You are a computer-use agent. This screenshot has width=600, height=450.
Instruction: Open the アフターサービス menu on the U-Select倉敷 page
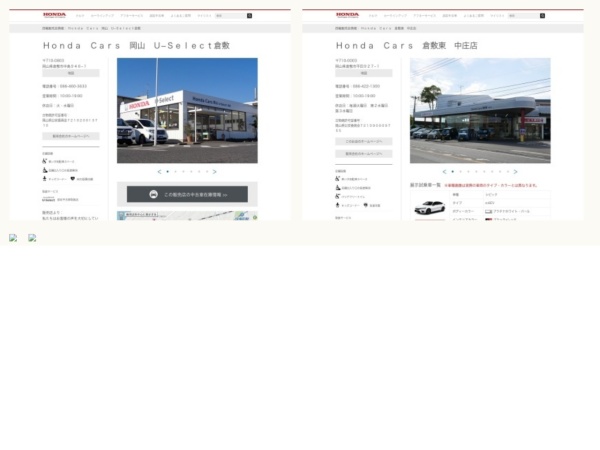[x=132, y=16]
